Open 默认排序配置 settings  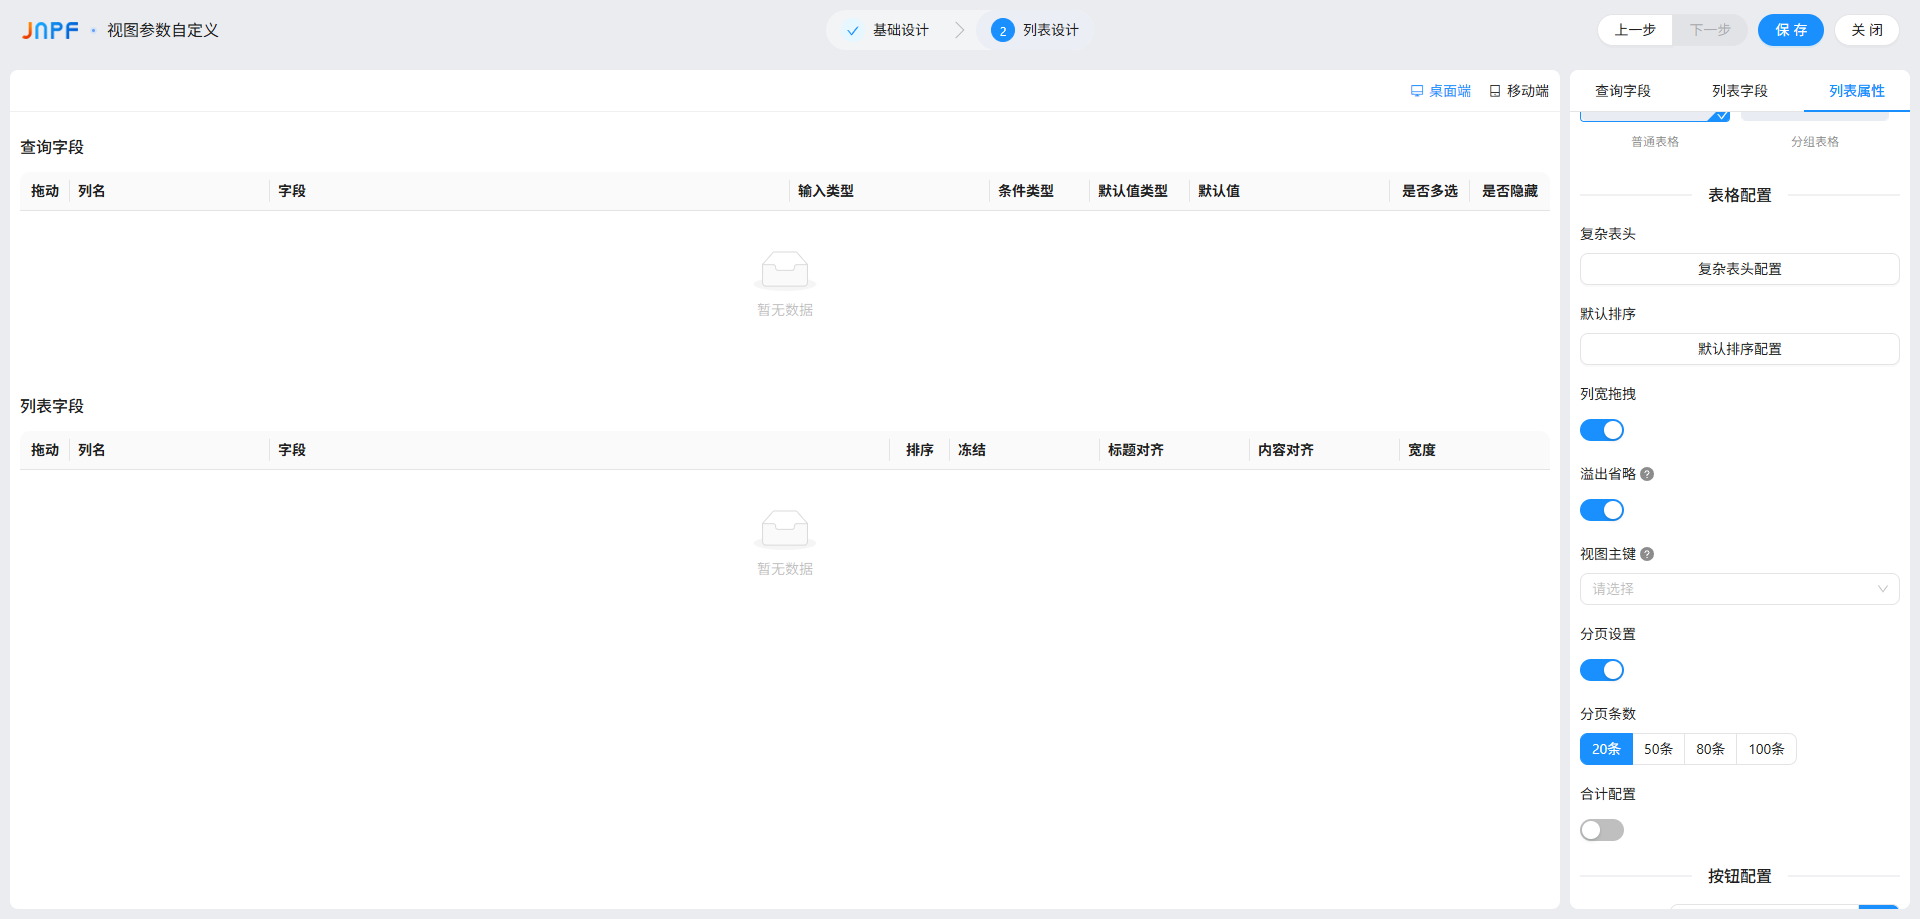coord(1739,349)
